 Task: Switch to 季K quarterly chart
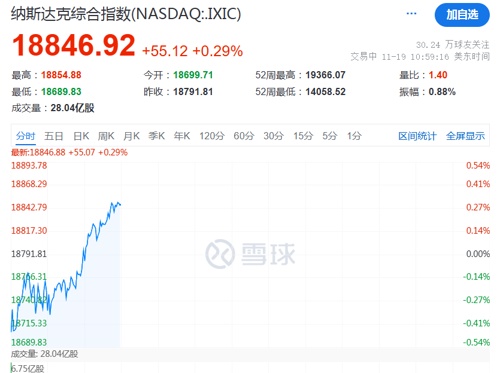(157, 136)
